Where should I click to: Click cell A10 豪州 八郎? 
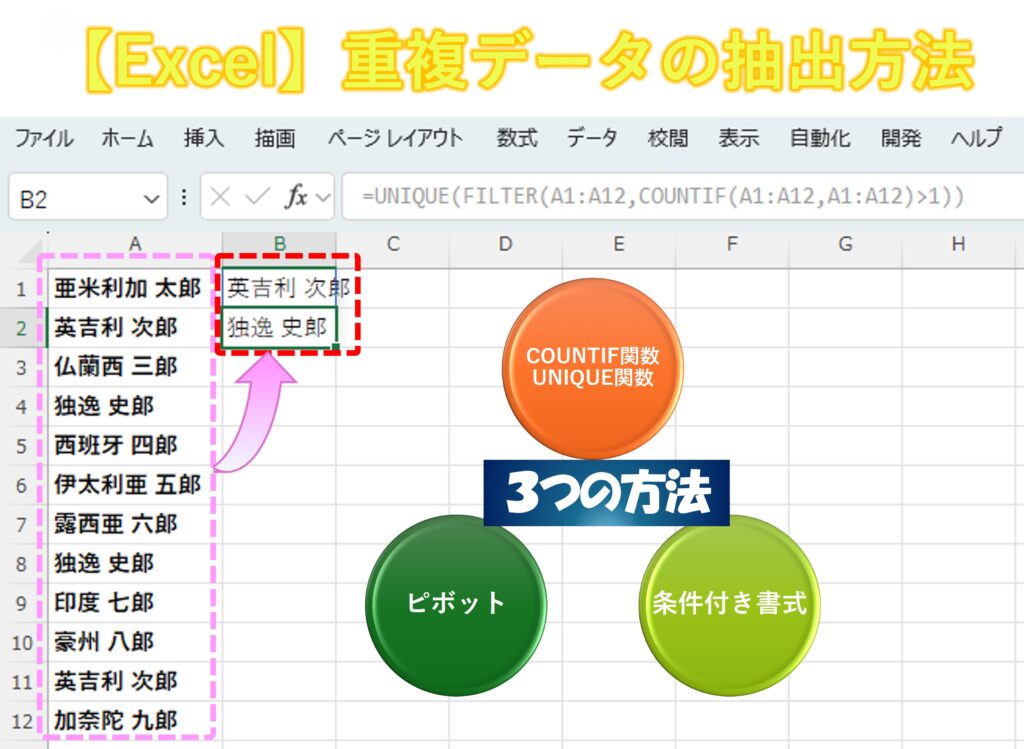coord(135,642)
